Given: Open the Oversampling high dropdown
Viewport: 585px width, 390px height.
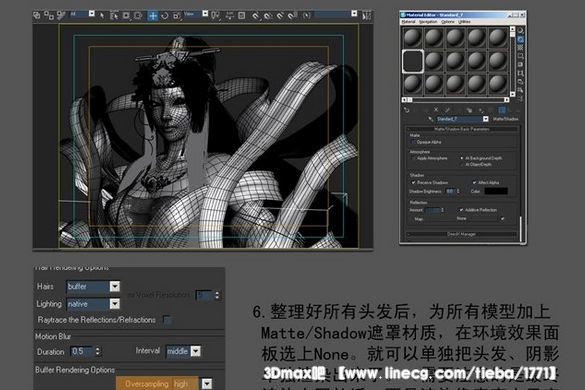Looking at the screenshot, I should click(207, 384).
